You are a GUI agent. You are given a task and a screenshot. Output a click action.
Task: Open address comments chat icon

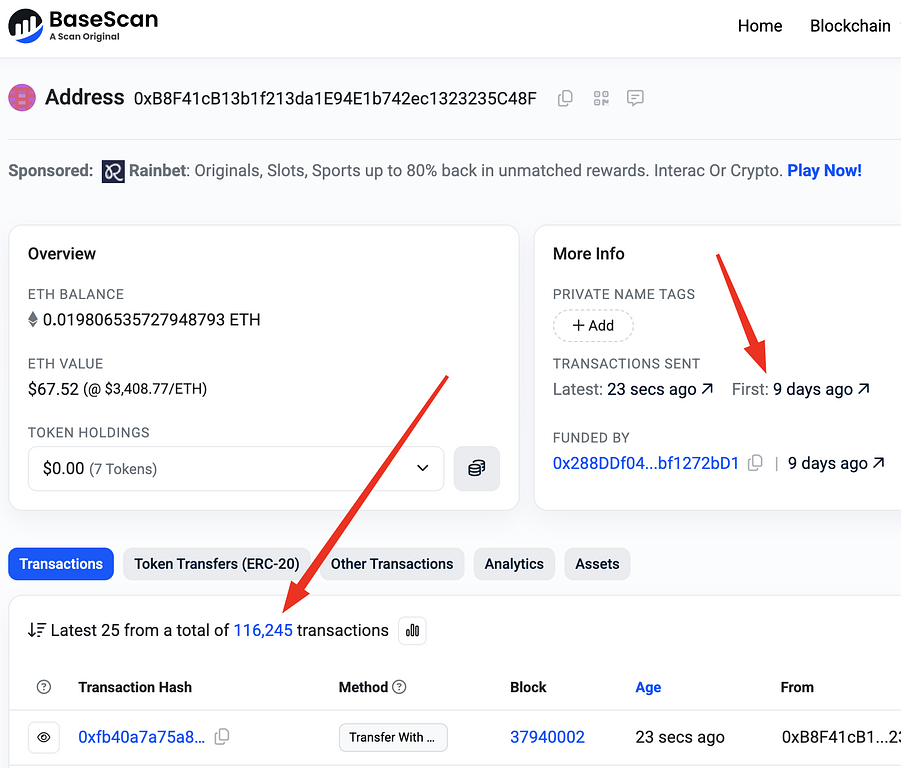tap(635, 98)
